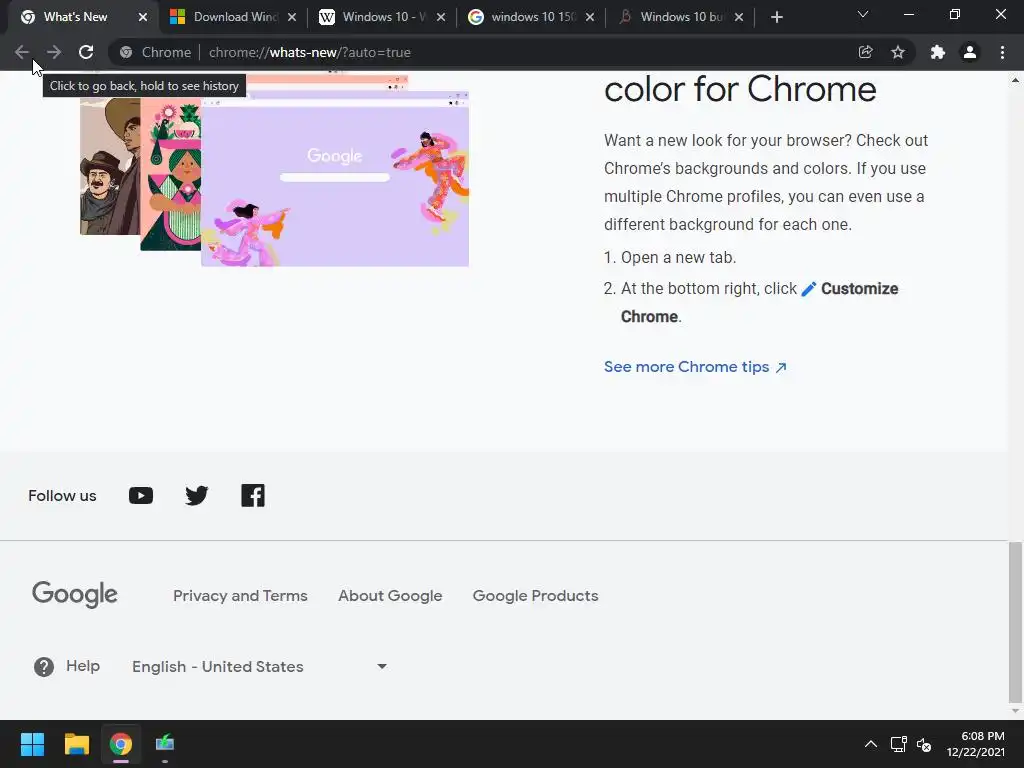Open Chrome's three-dot menu
The width and height of the screenshot is (1024, 768).
pyautogui.click(x=1002, y=52)
